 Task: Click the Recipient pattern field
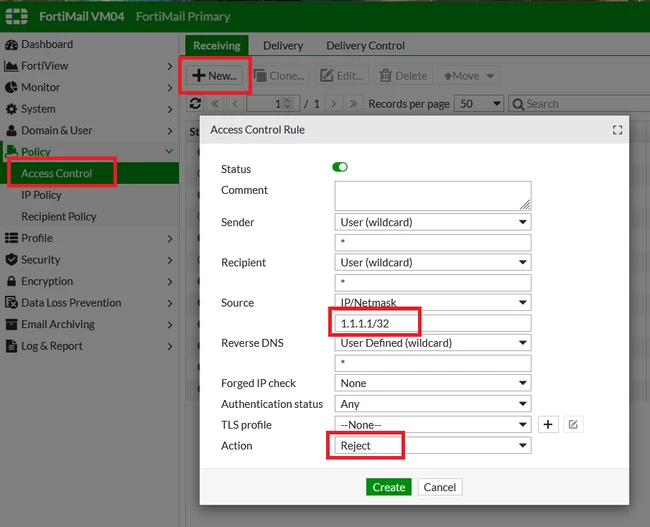(x=433, y=282)
